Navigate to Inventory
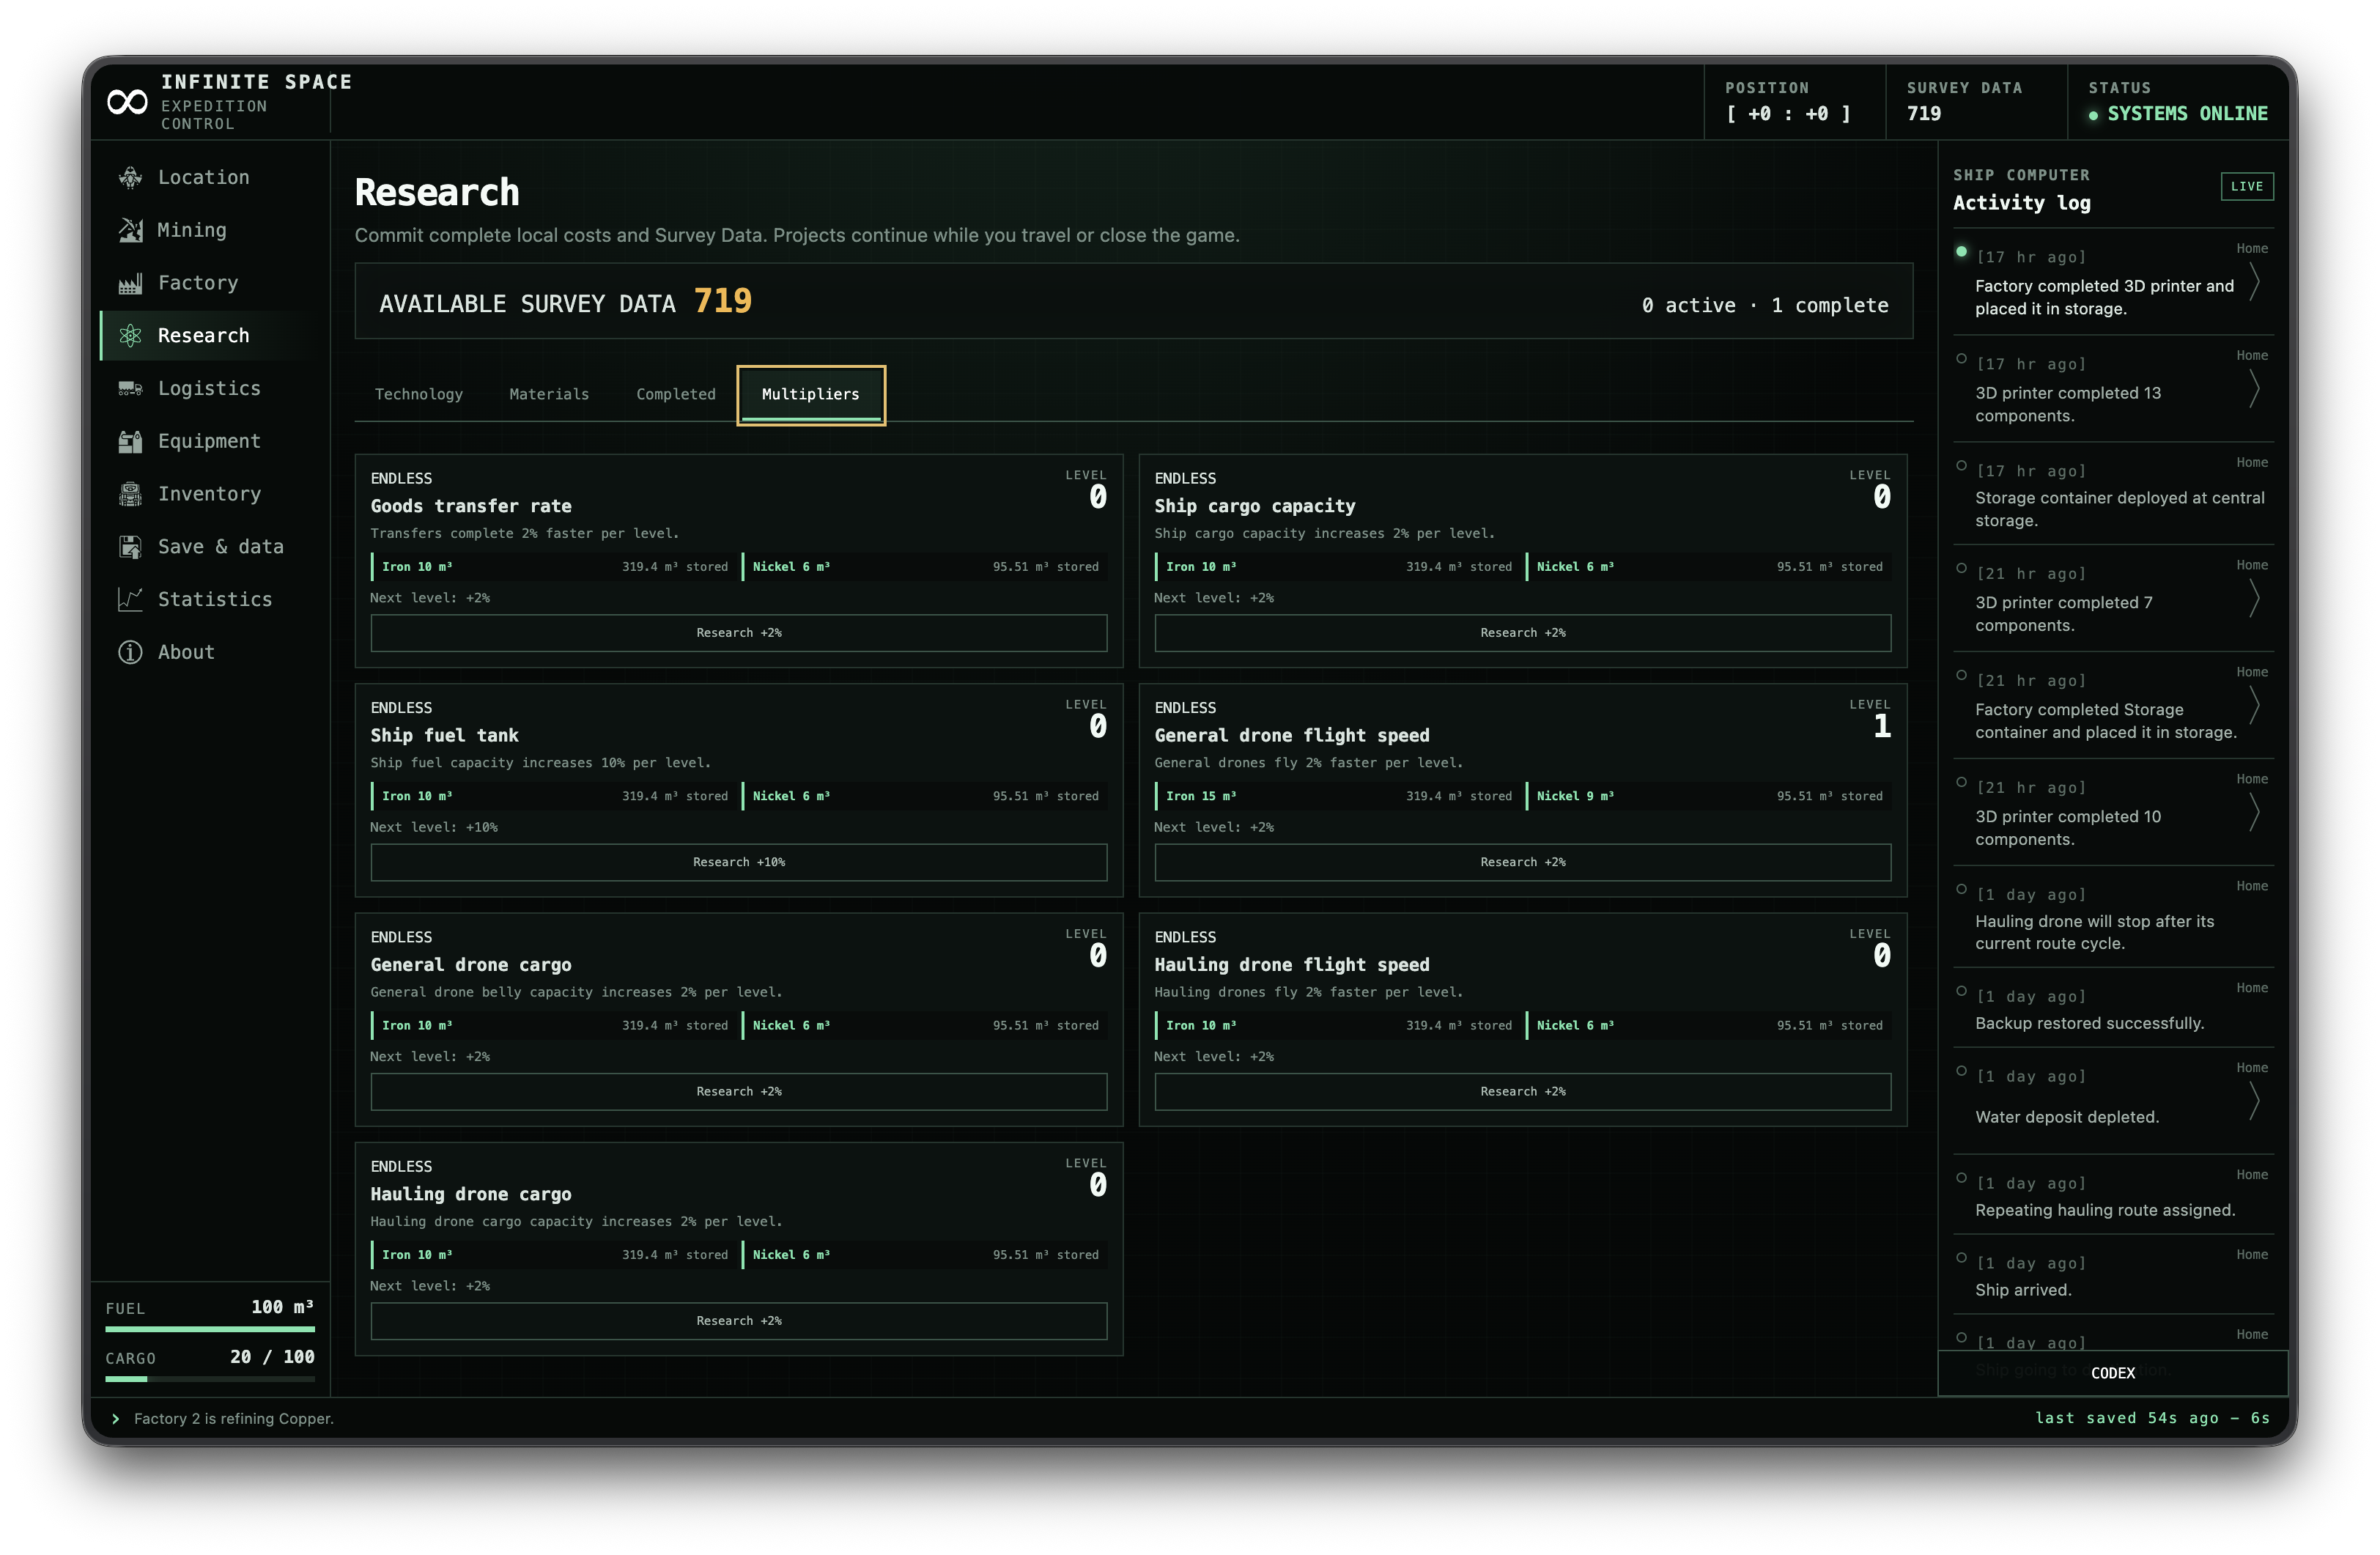This screenshot has width=2380, height=1555. coord(210,494)
